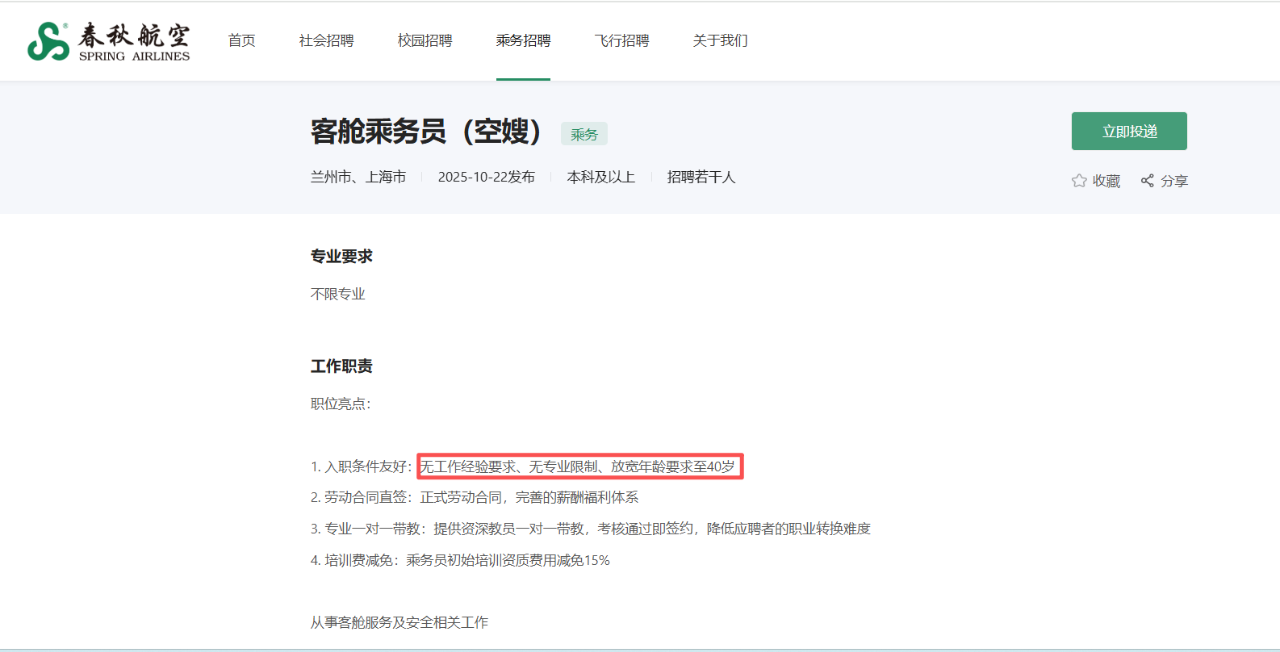Switch to the 社会招聘 tab
This screenshot has width=1280, height=652.
tap(326, 40)
